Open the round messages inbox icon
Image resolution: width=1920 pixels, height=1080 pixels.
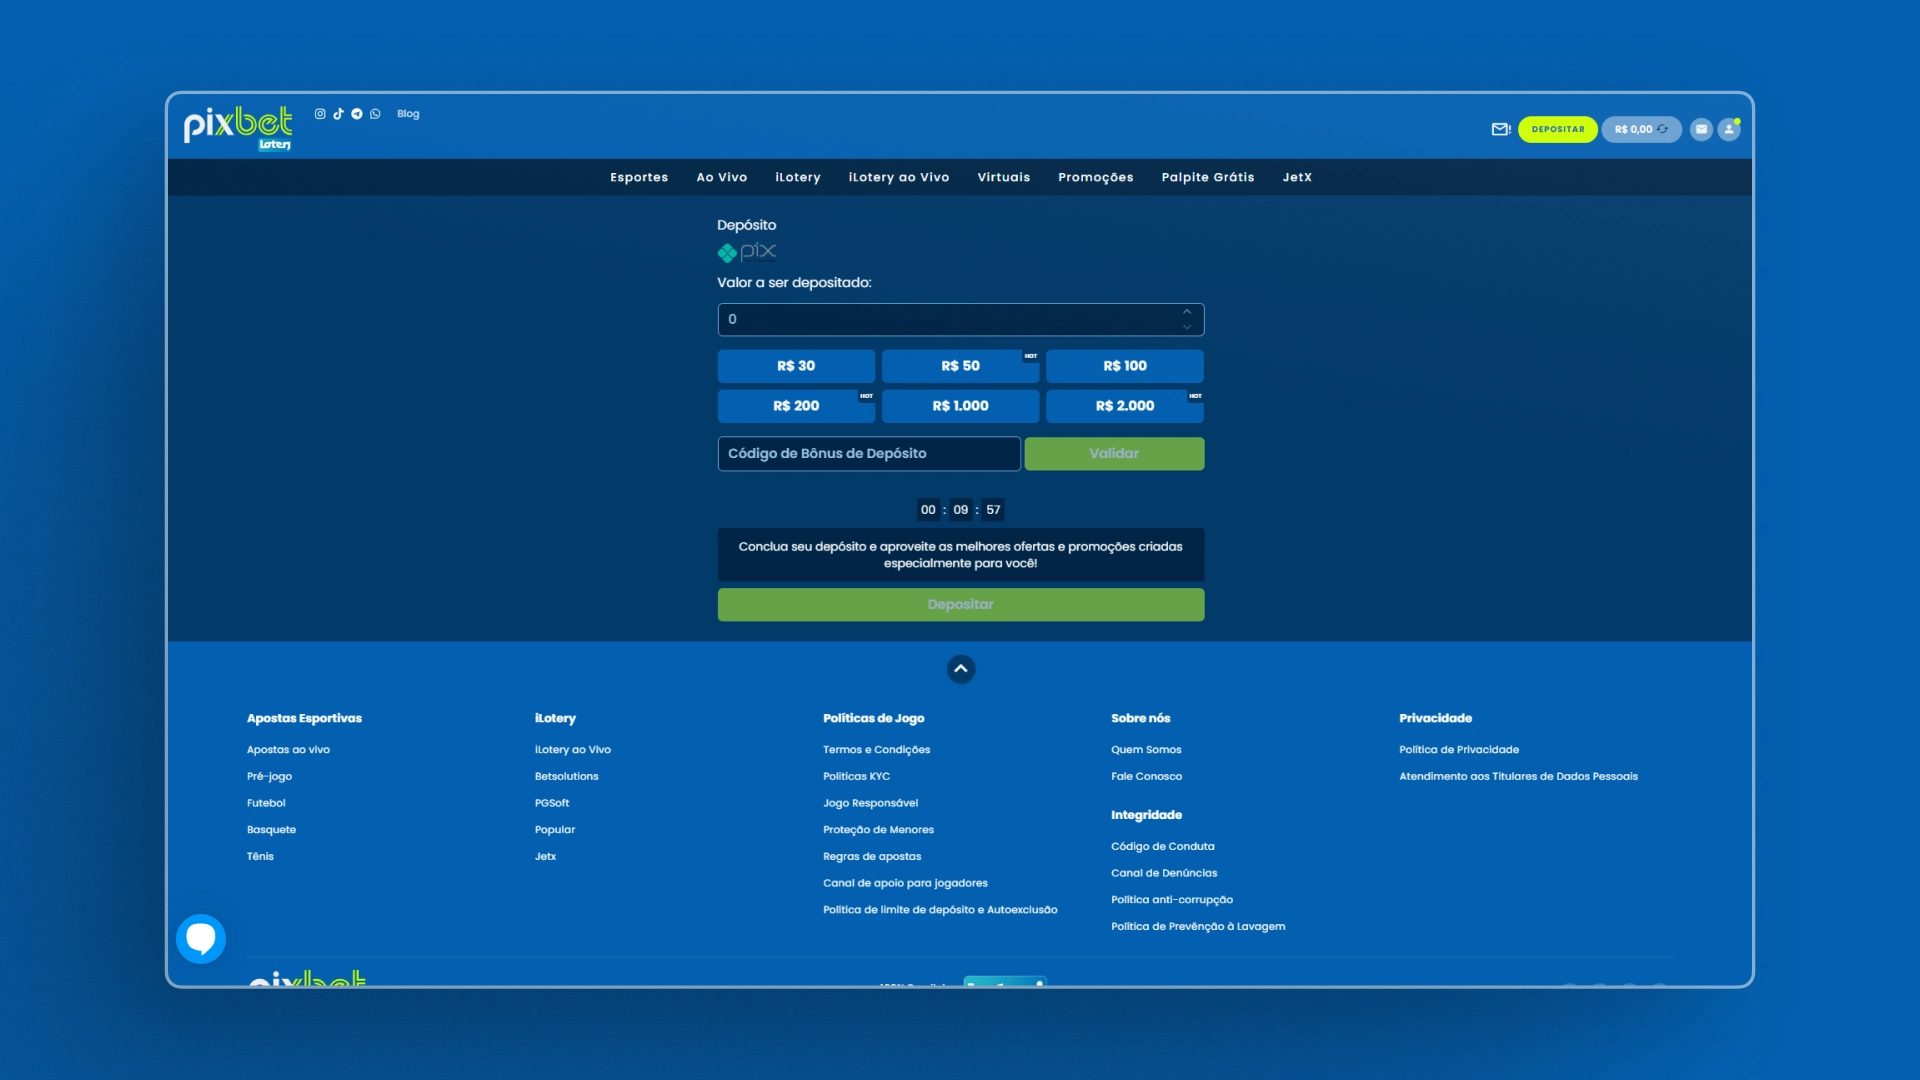tap(1701, 129)
